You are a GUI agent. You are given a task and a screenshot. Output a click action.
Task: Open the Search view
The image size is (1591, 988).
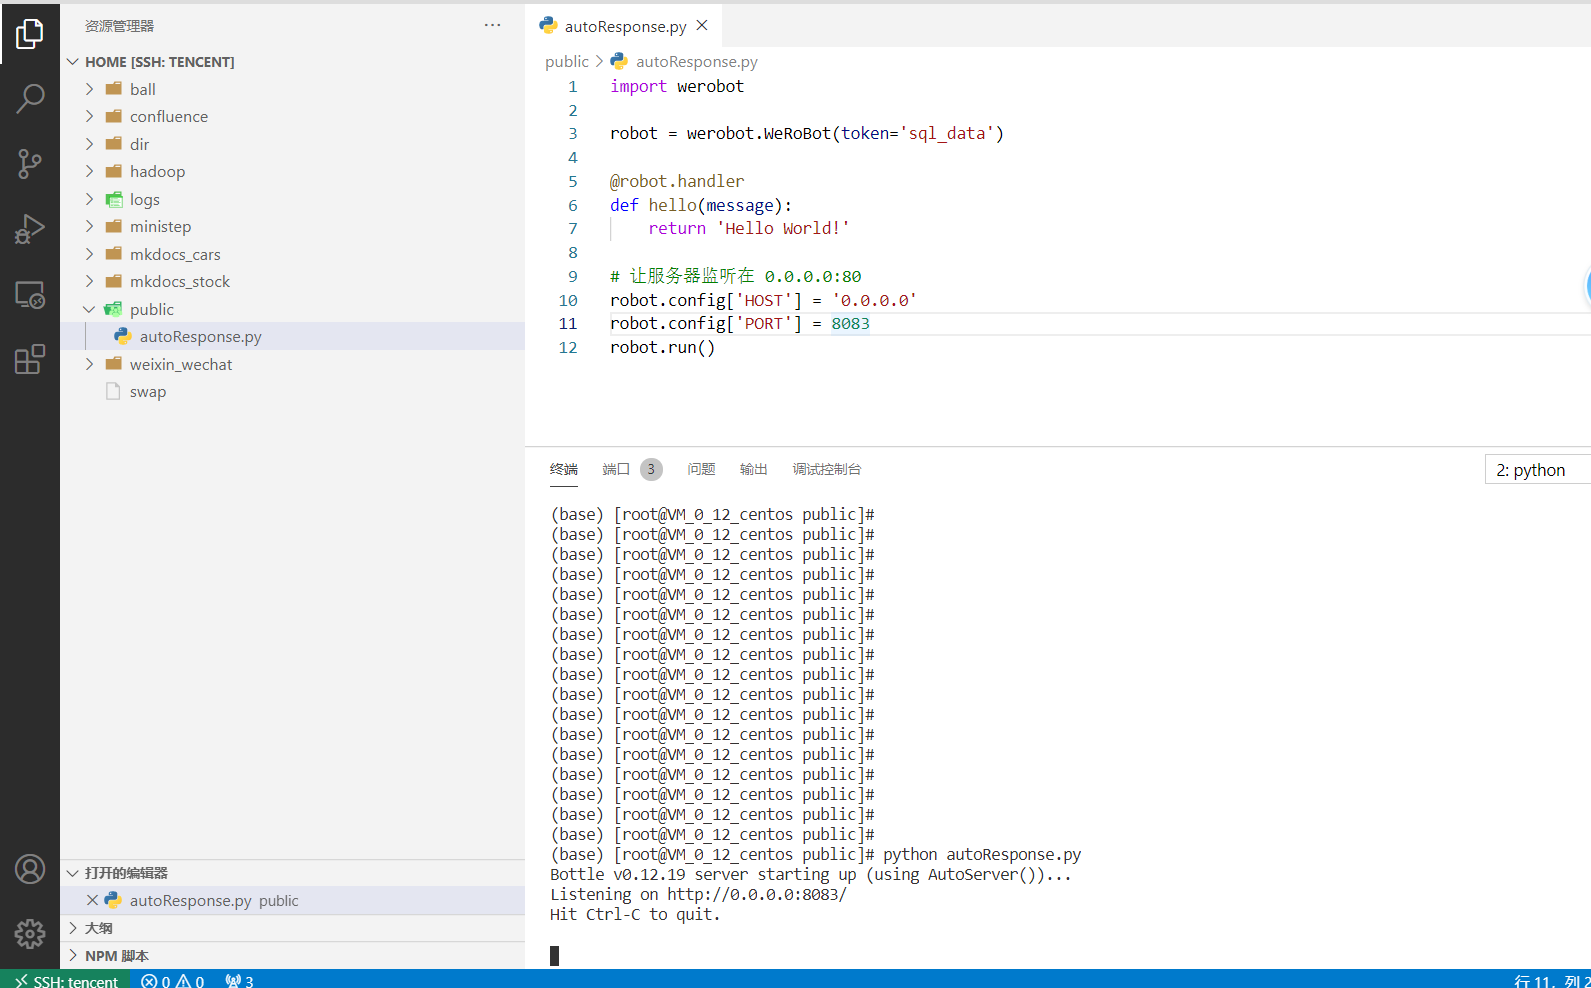point(30,98)
